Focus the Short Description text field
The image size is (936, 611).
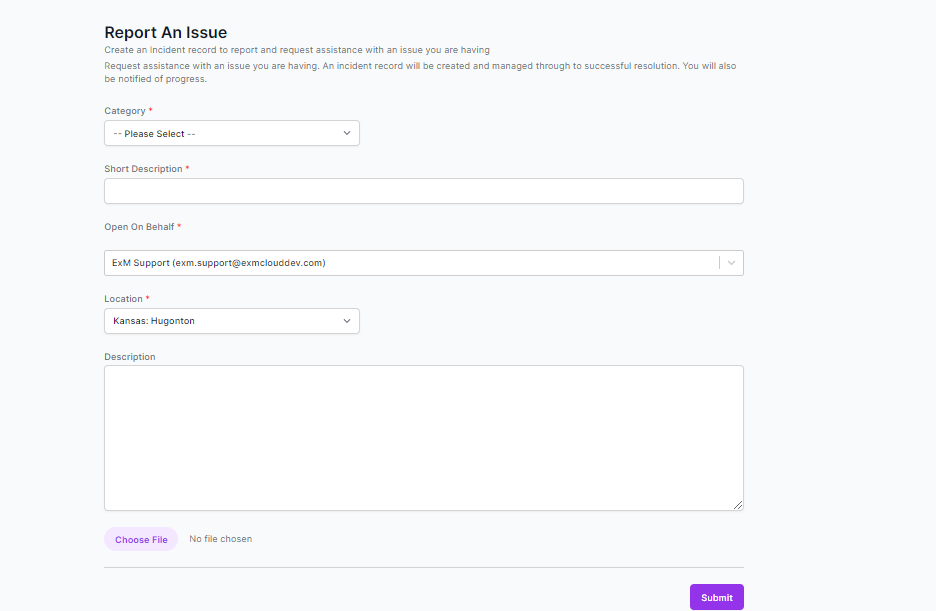click(x=424, y=191)
